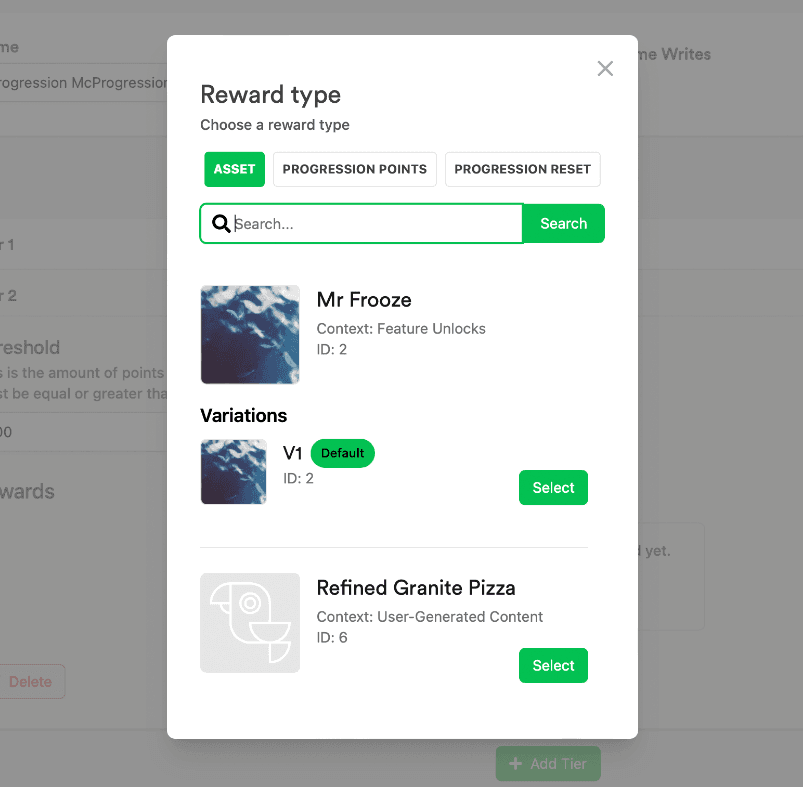Click the Refined Granite Pizza parrot icon
The height and width of the screenshot is (787, 803).
coord(250,623)
